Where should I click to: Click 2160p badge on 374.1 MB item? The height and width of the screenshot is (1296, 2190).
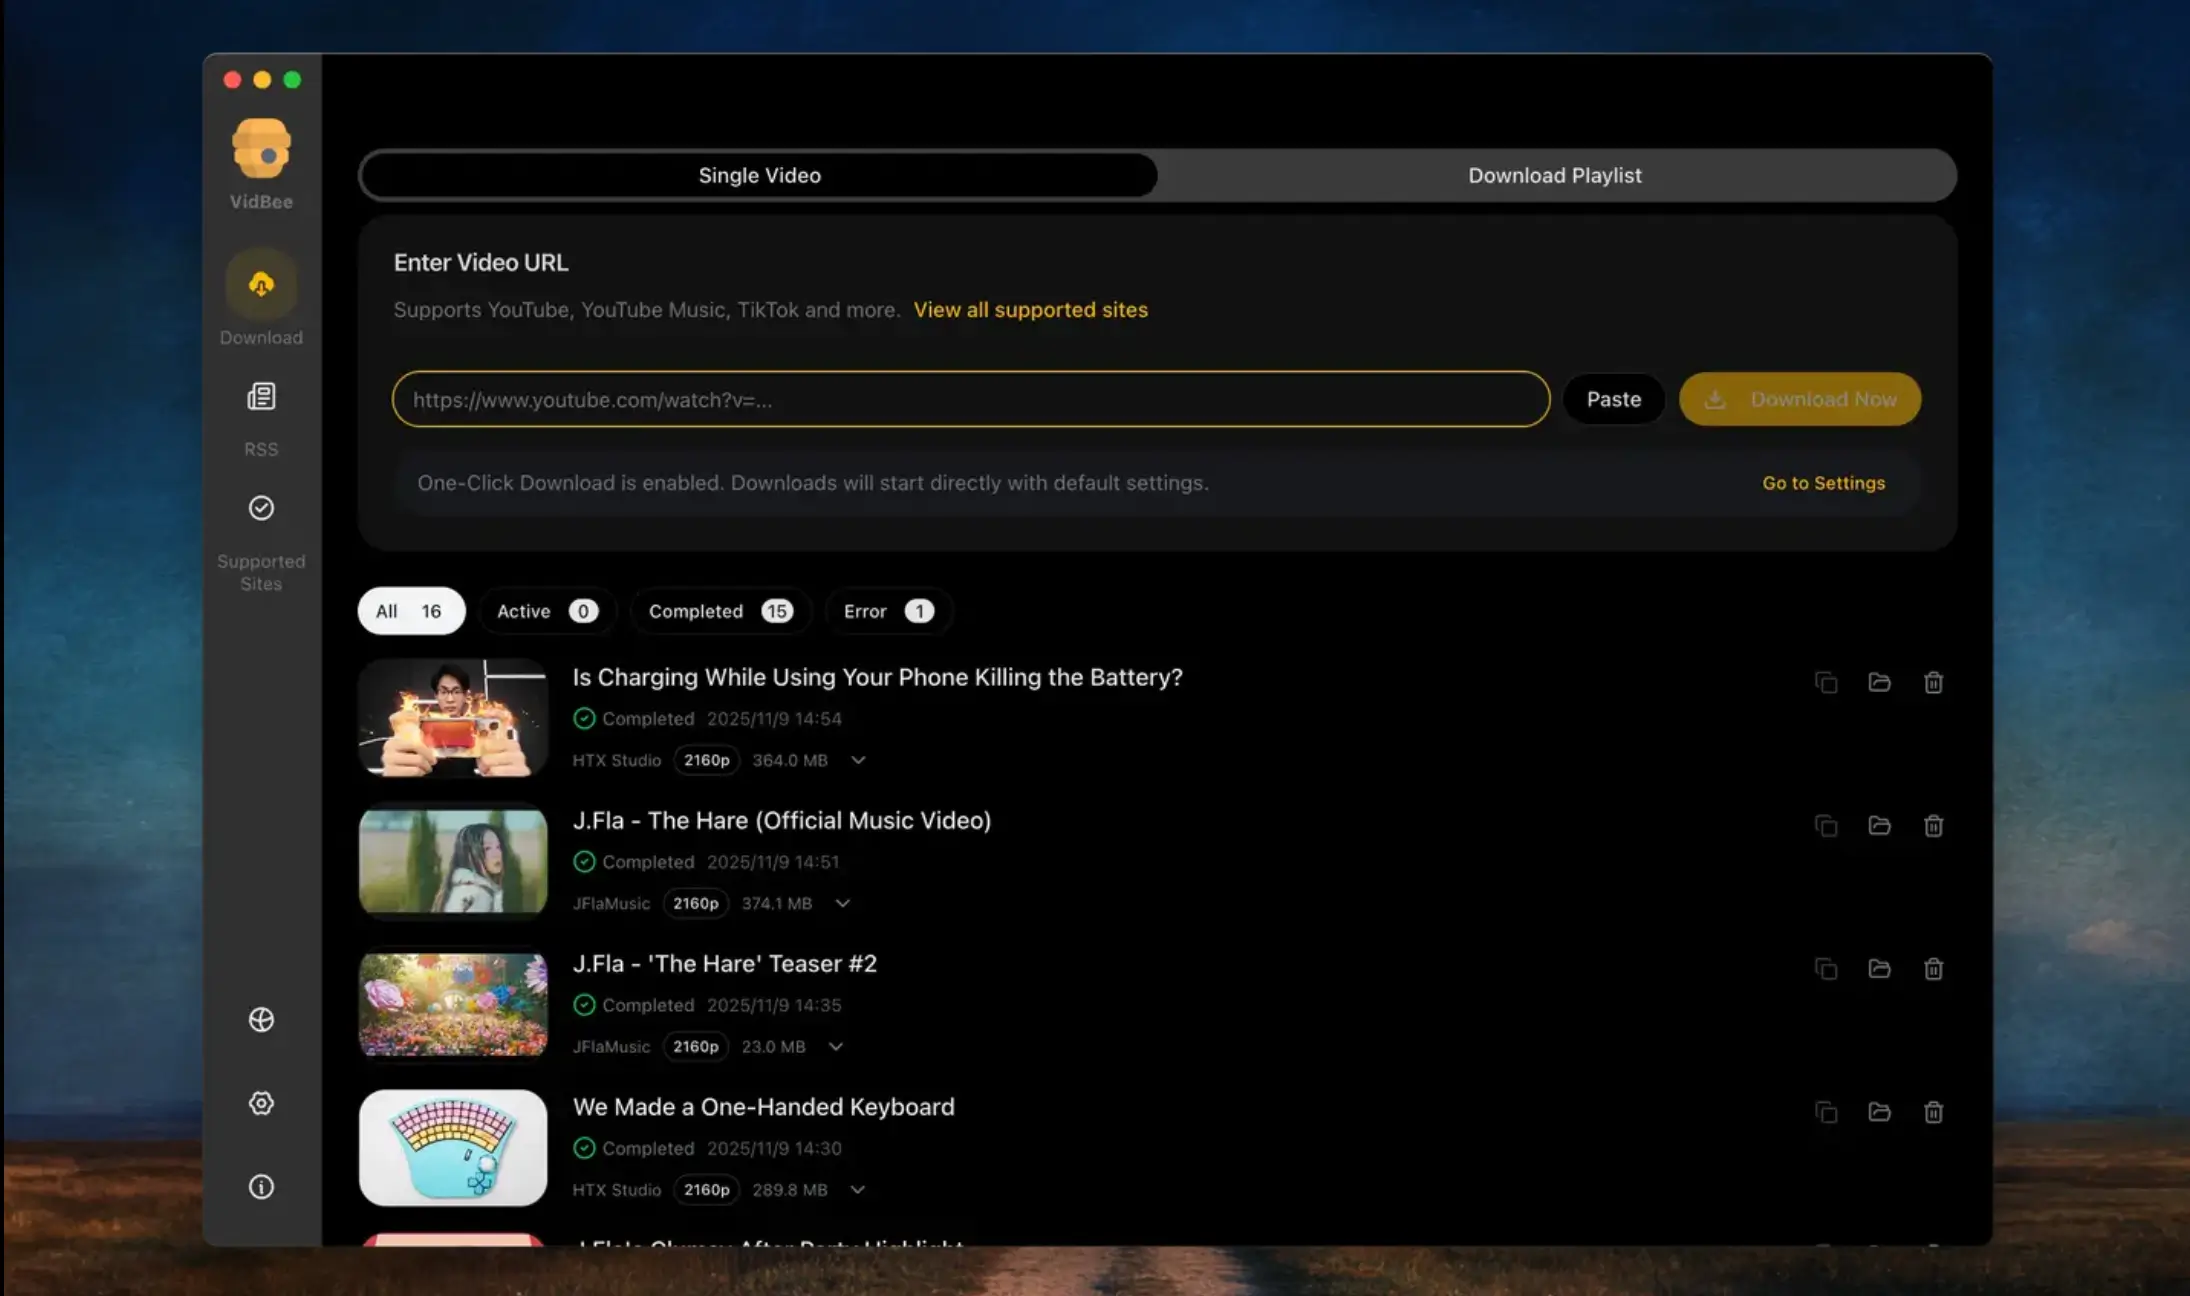[695, 903]
